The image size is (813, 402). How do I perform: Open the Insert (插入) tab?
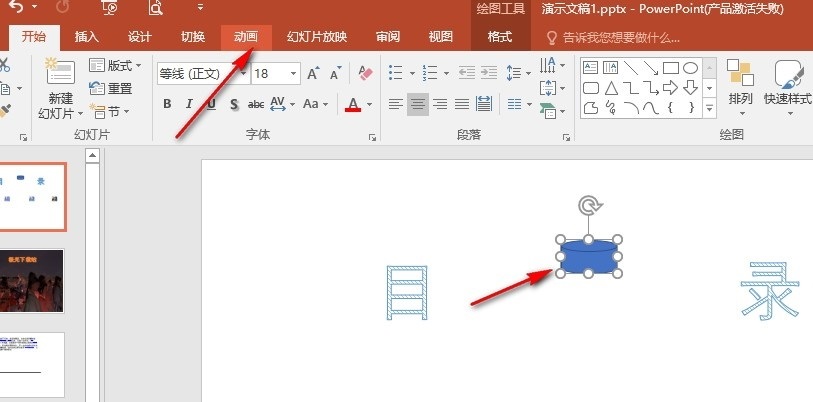pos(87,37)
